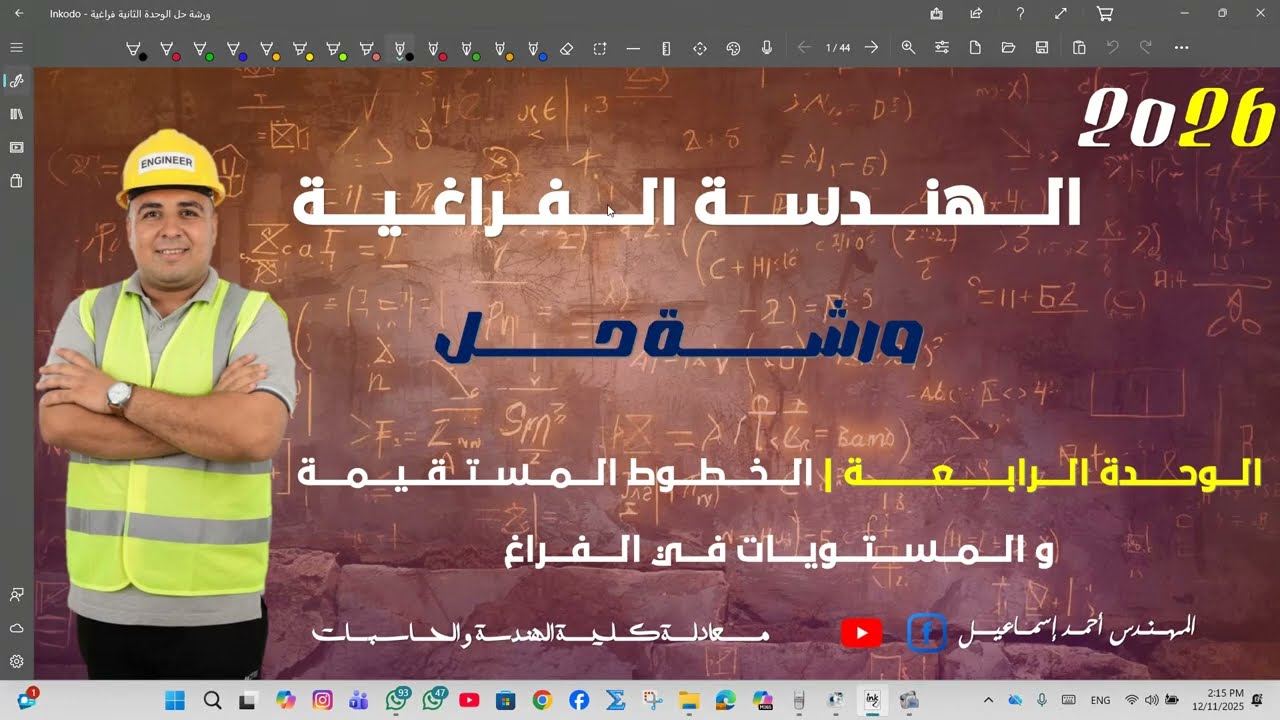Open cloud sync in sidebar
Image resolution: width=1280 pixels, height=720 pixels.
pyautogui.click(x=16, y=628)
